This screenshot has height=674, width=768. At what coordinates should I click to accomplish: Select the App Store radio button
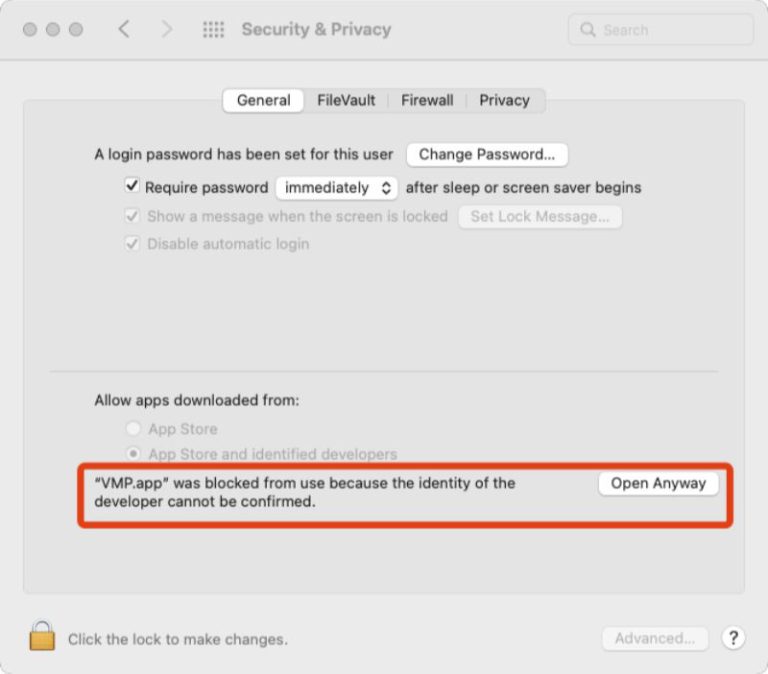[x=132, y=428]
